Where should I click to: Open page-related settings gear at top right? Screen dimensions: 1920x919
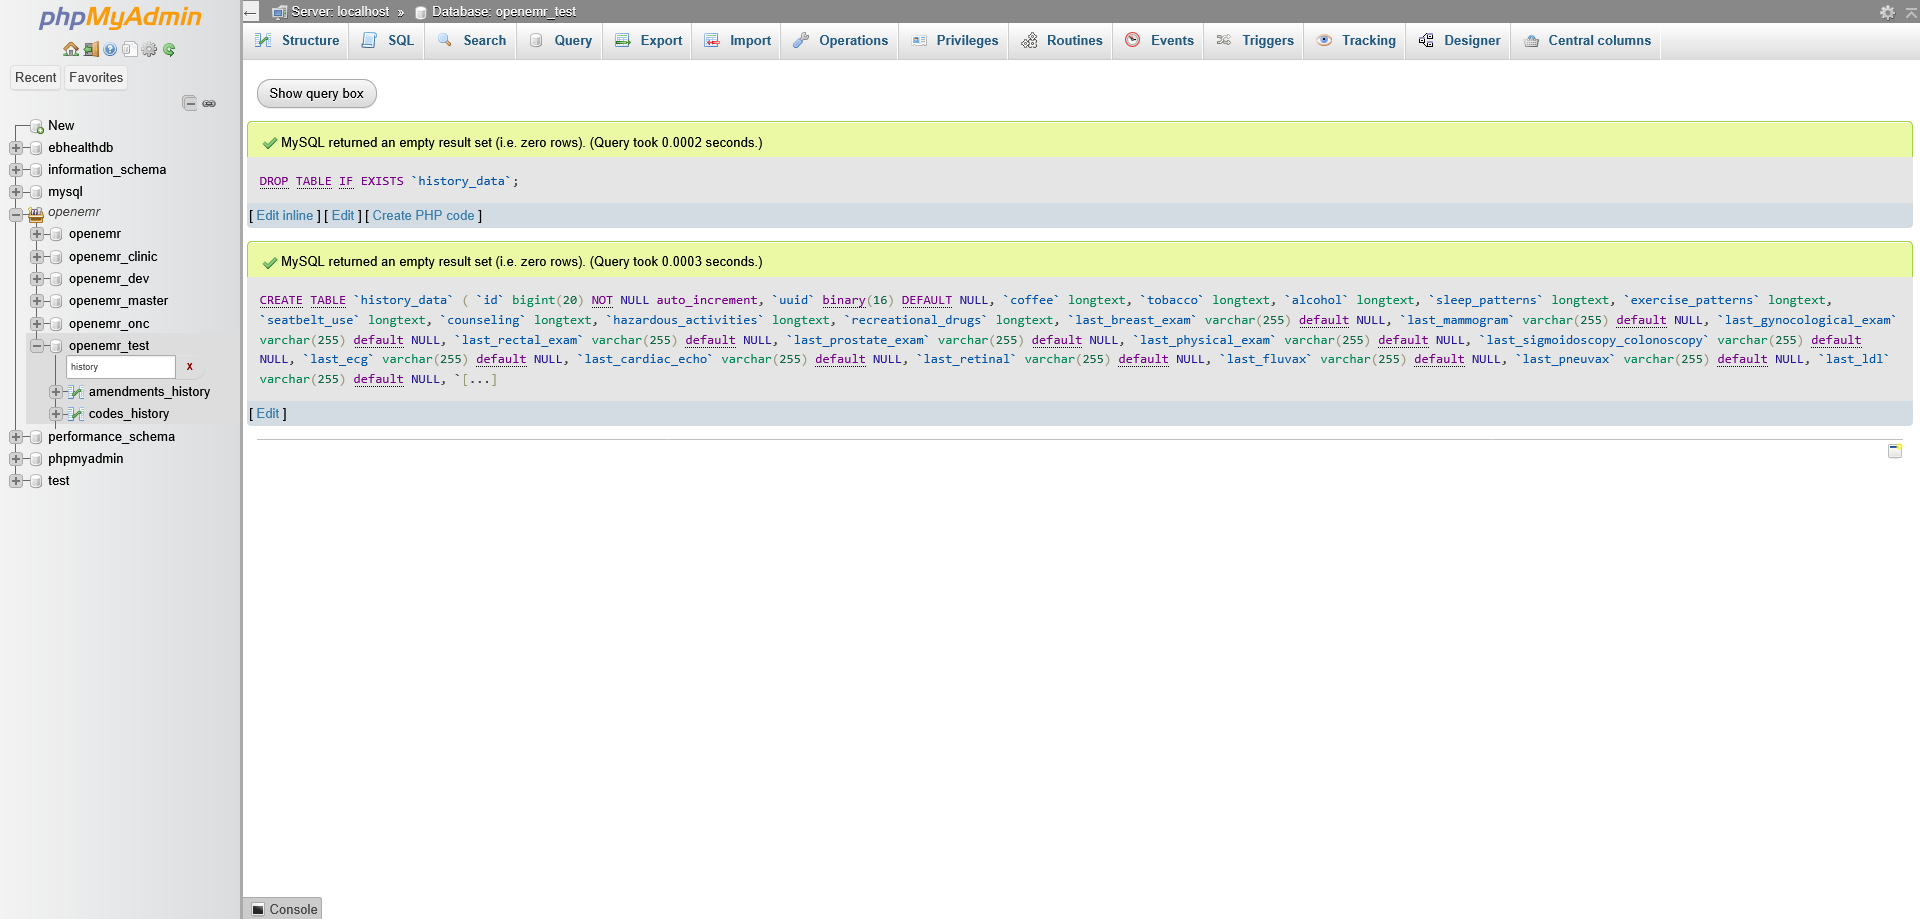point(1887,12)
